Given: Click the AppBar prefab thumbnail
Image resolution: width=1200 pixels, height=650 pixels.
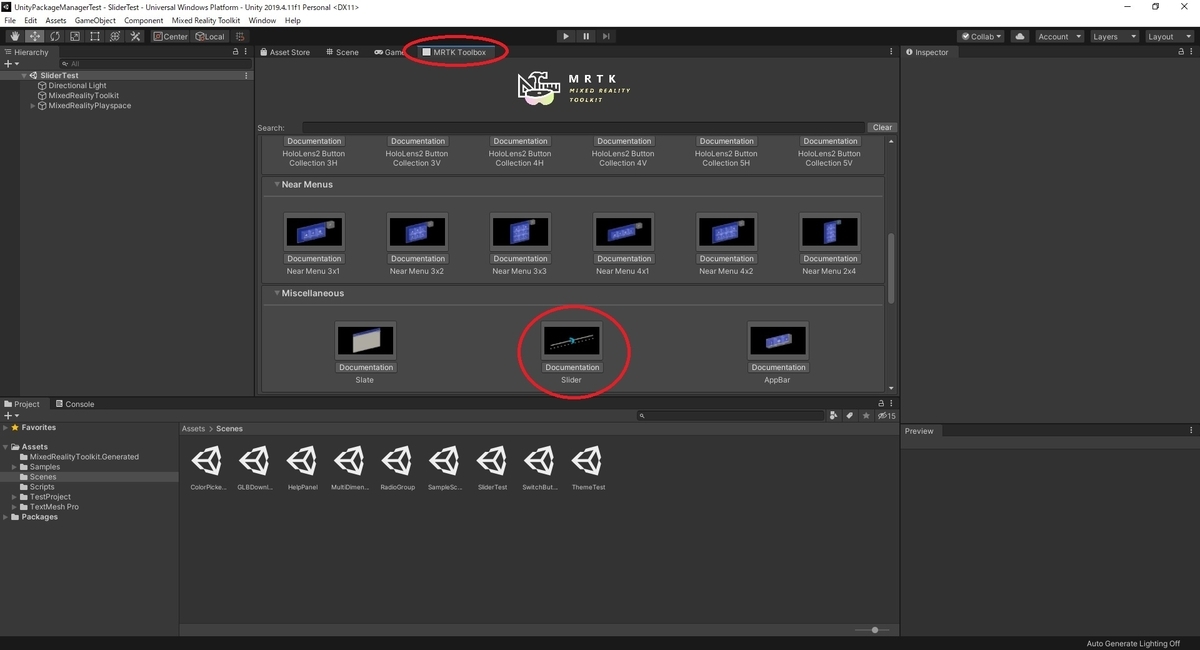Looking at the screenshot, I should coord(777,341).
